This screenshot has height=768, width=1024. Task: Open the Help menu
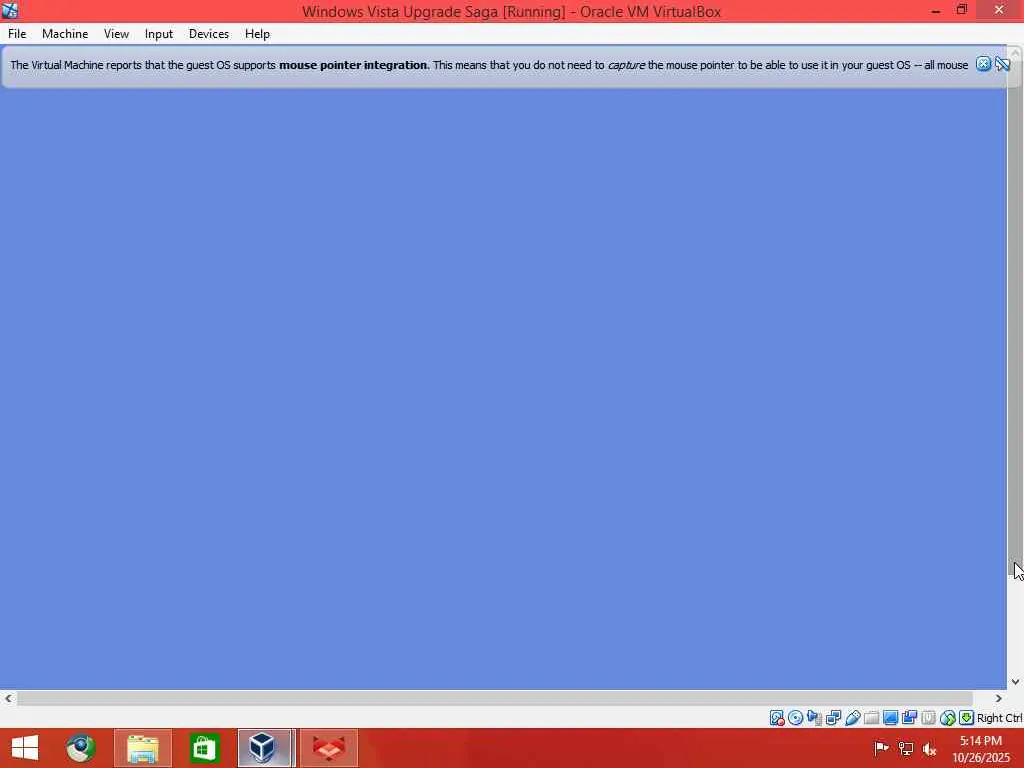[257, 34]
